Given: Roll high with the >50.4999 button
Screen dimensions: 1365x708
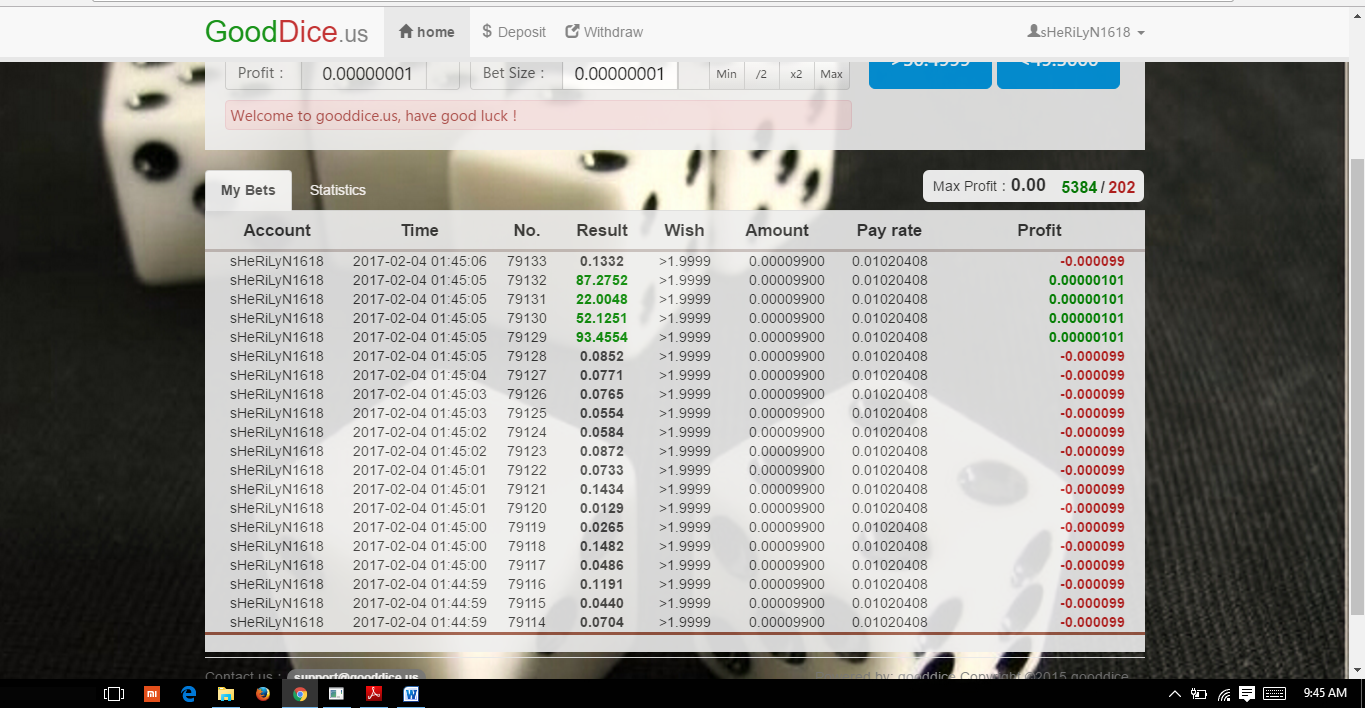Looking at the screenshot, I should tap(930, 74).
